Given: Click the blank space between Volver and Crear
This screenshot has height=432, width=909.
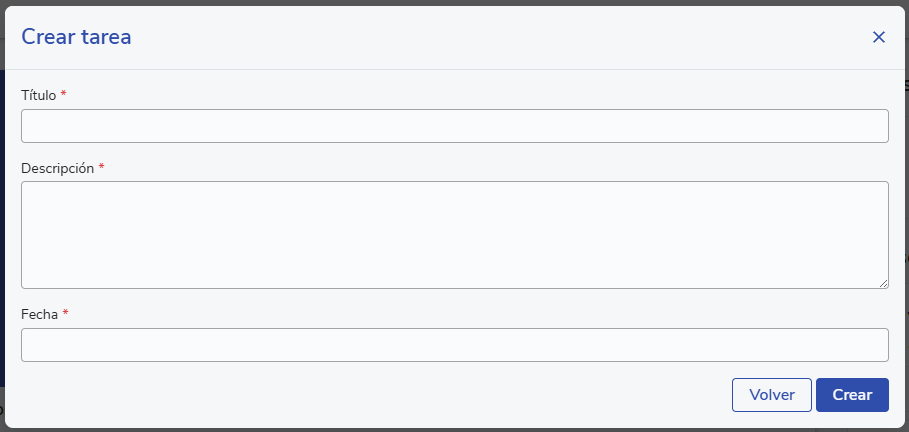Looking at the screenshot, I should [x=814, y=395].
